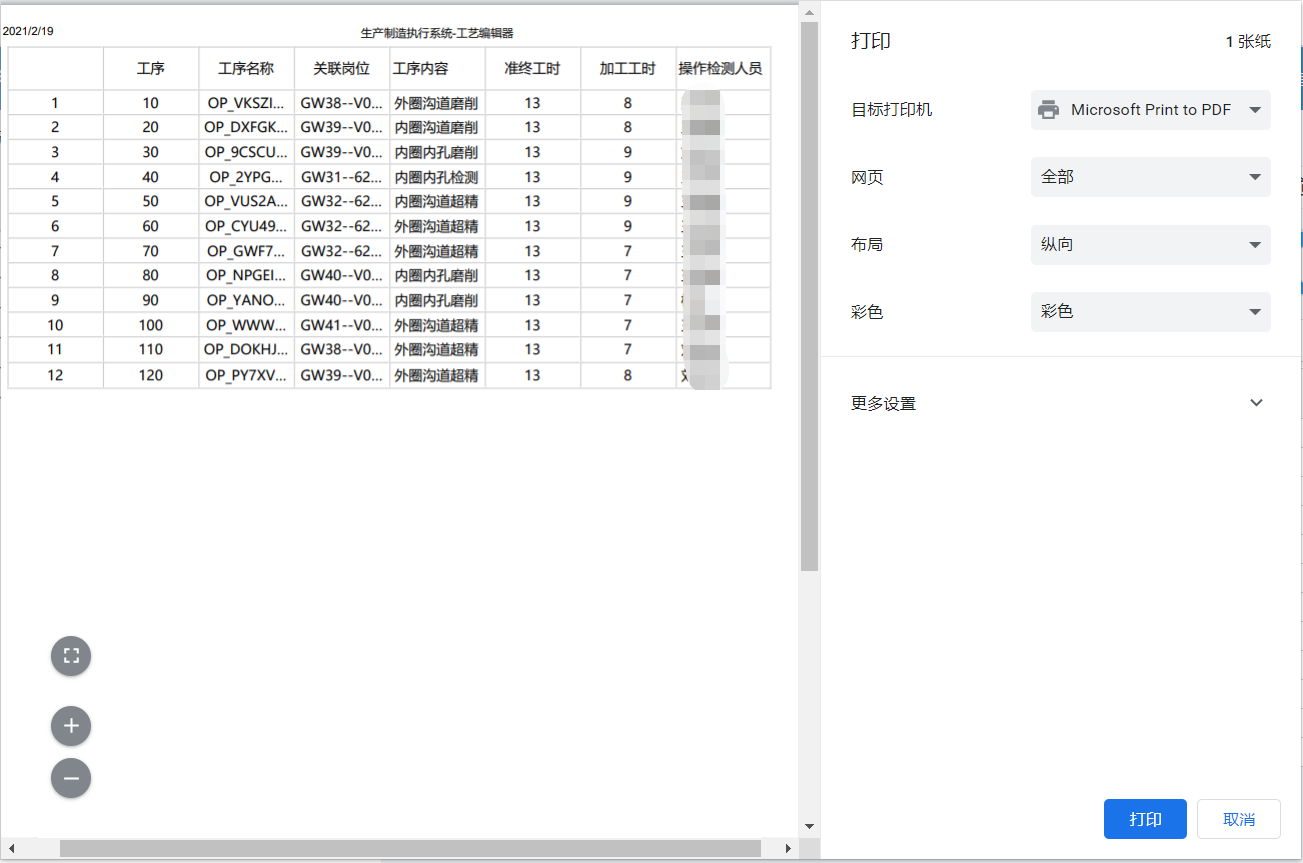Click the GW41--V0... cell
The image size is (1303, 863).
tap(342, 325)
